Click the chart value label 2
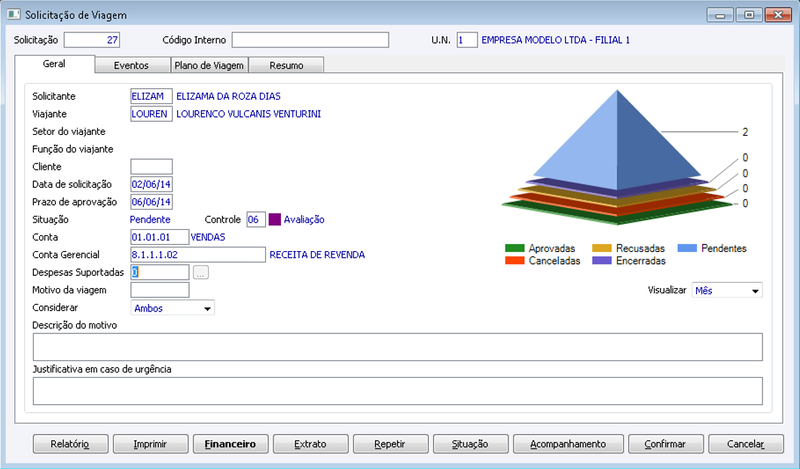The image size is (800, 469). (x=745, y=132)
